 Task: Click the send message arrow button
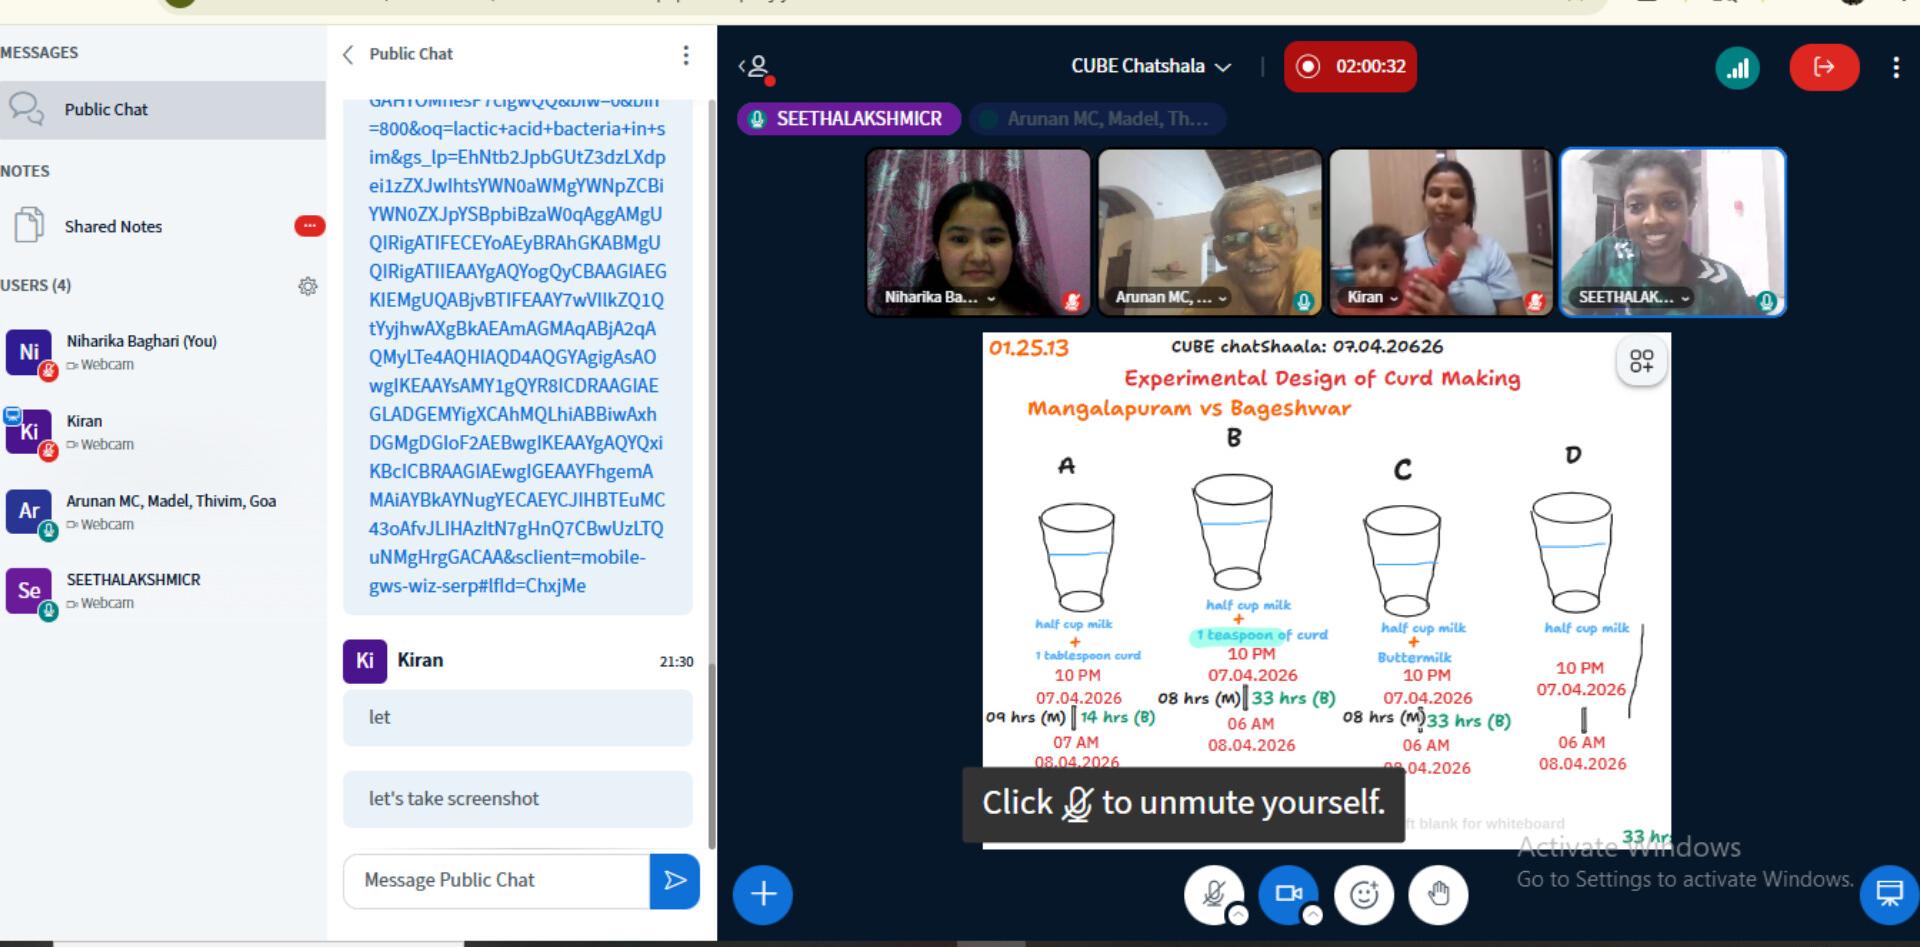click(675, 881)
